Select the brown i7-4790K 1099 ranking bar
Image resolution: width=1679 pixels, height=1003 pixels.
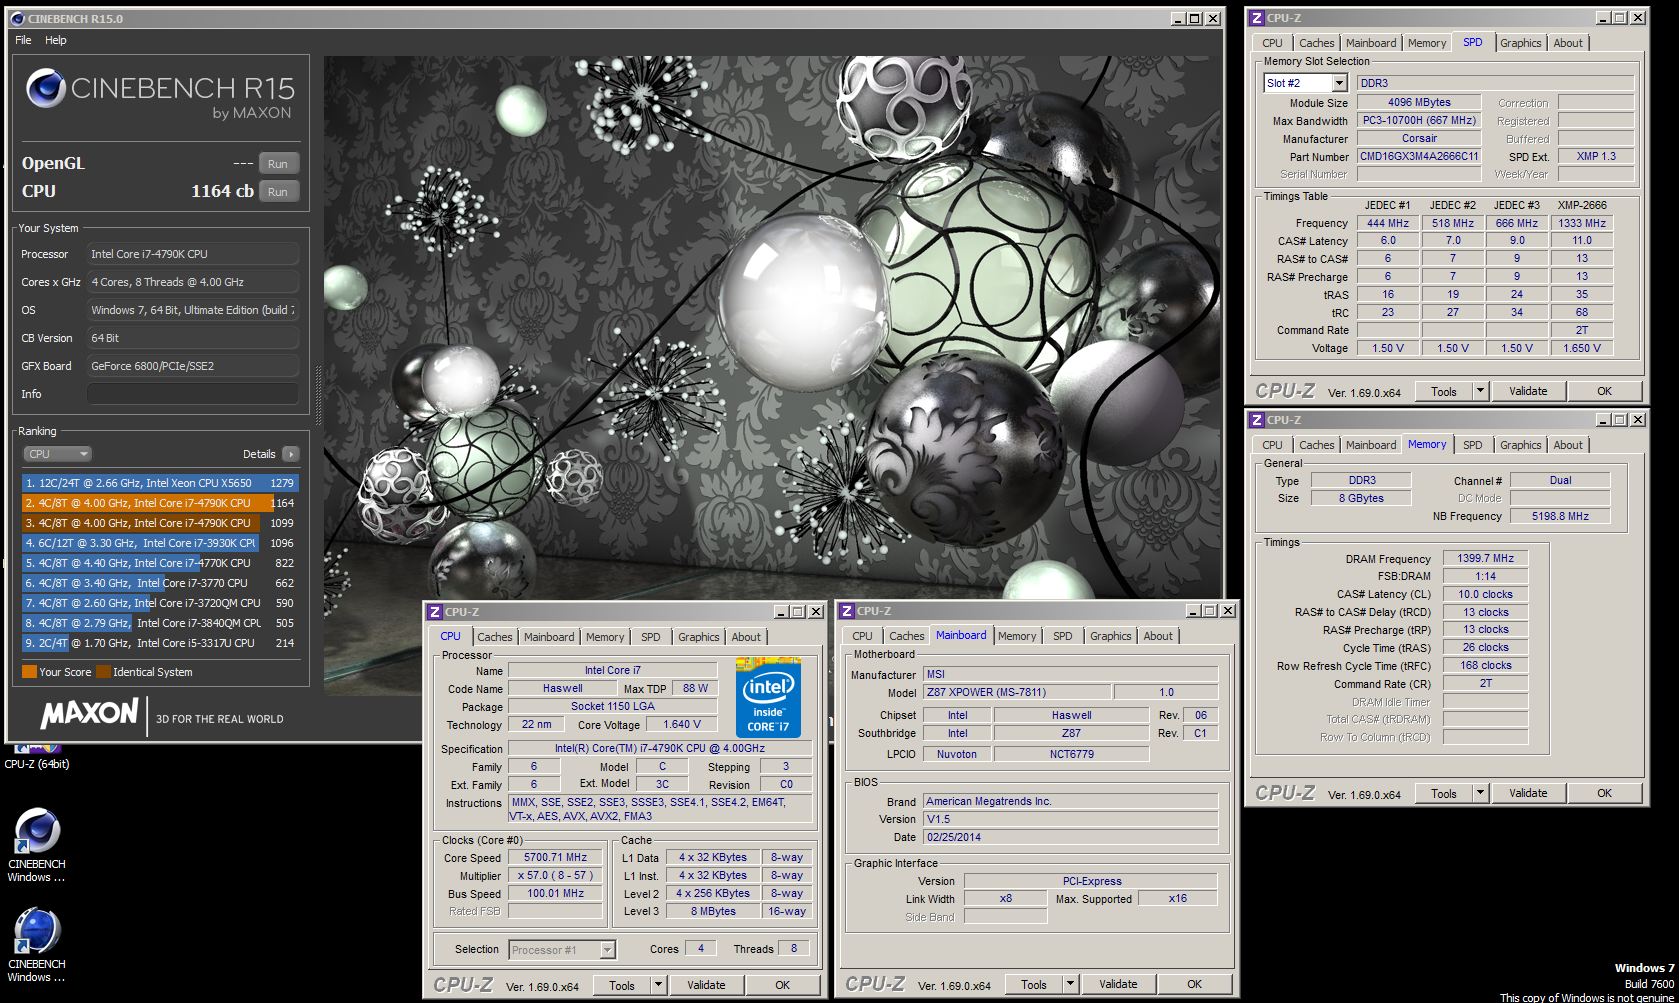click(160, 523)
